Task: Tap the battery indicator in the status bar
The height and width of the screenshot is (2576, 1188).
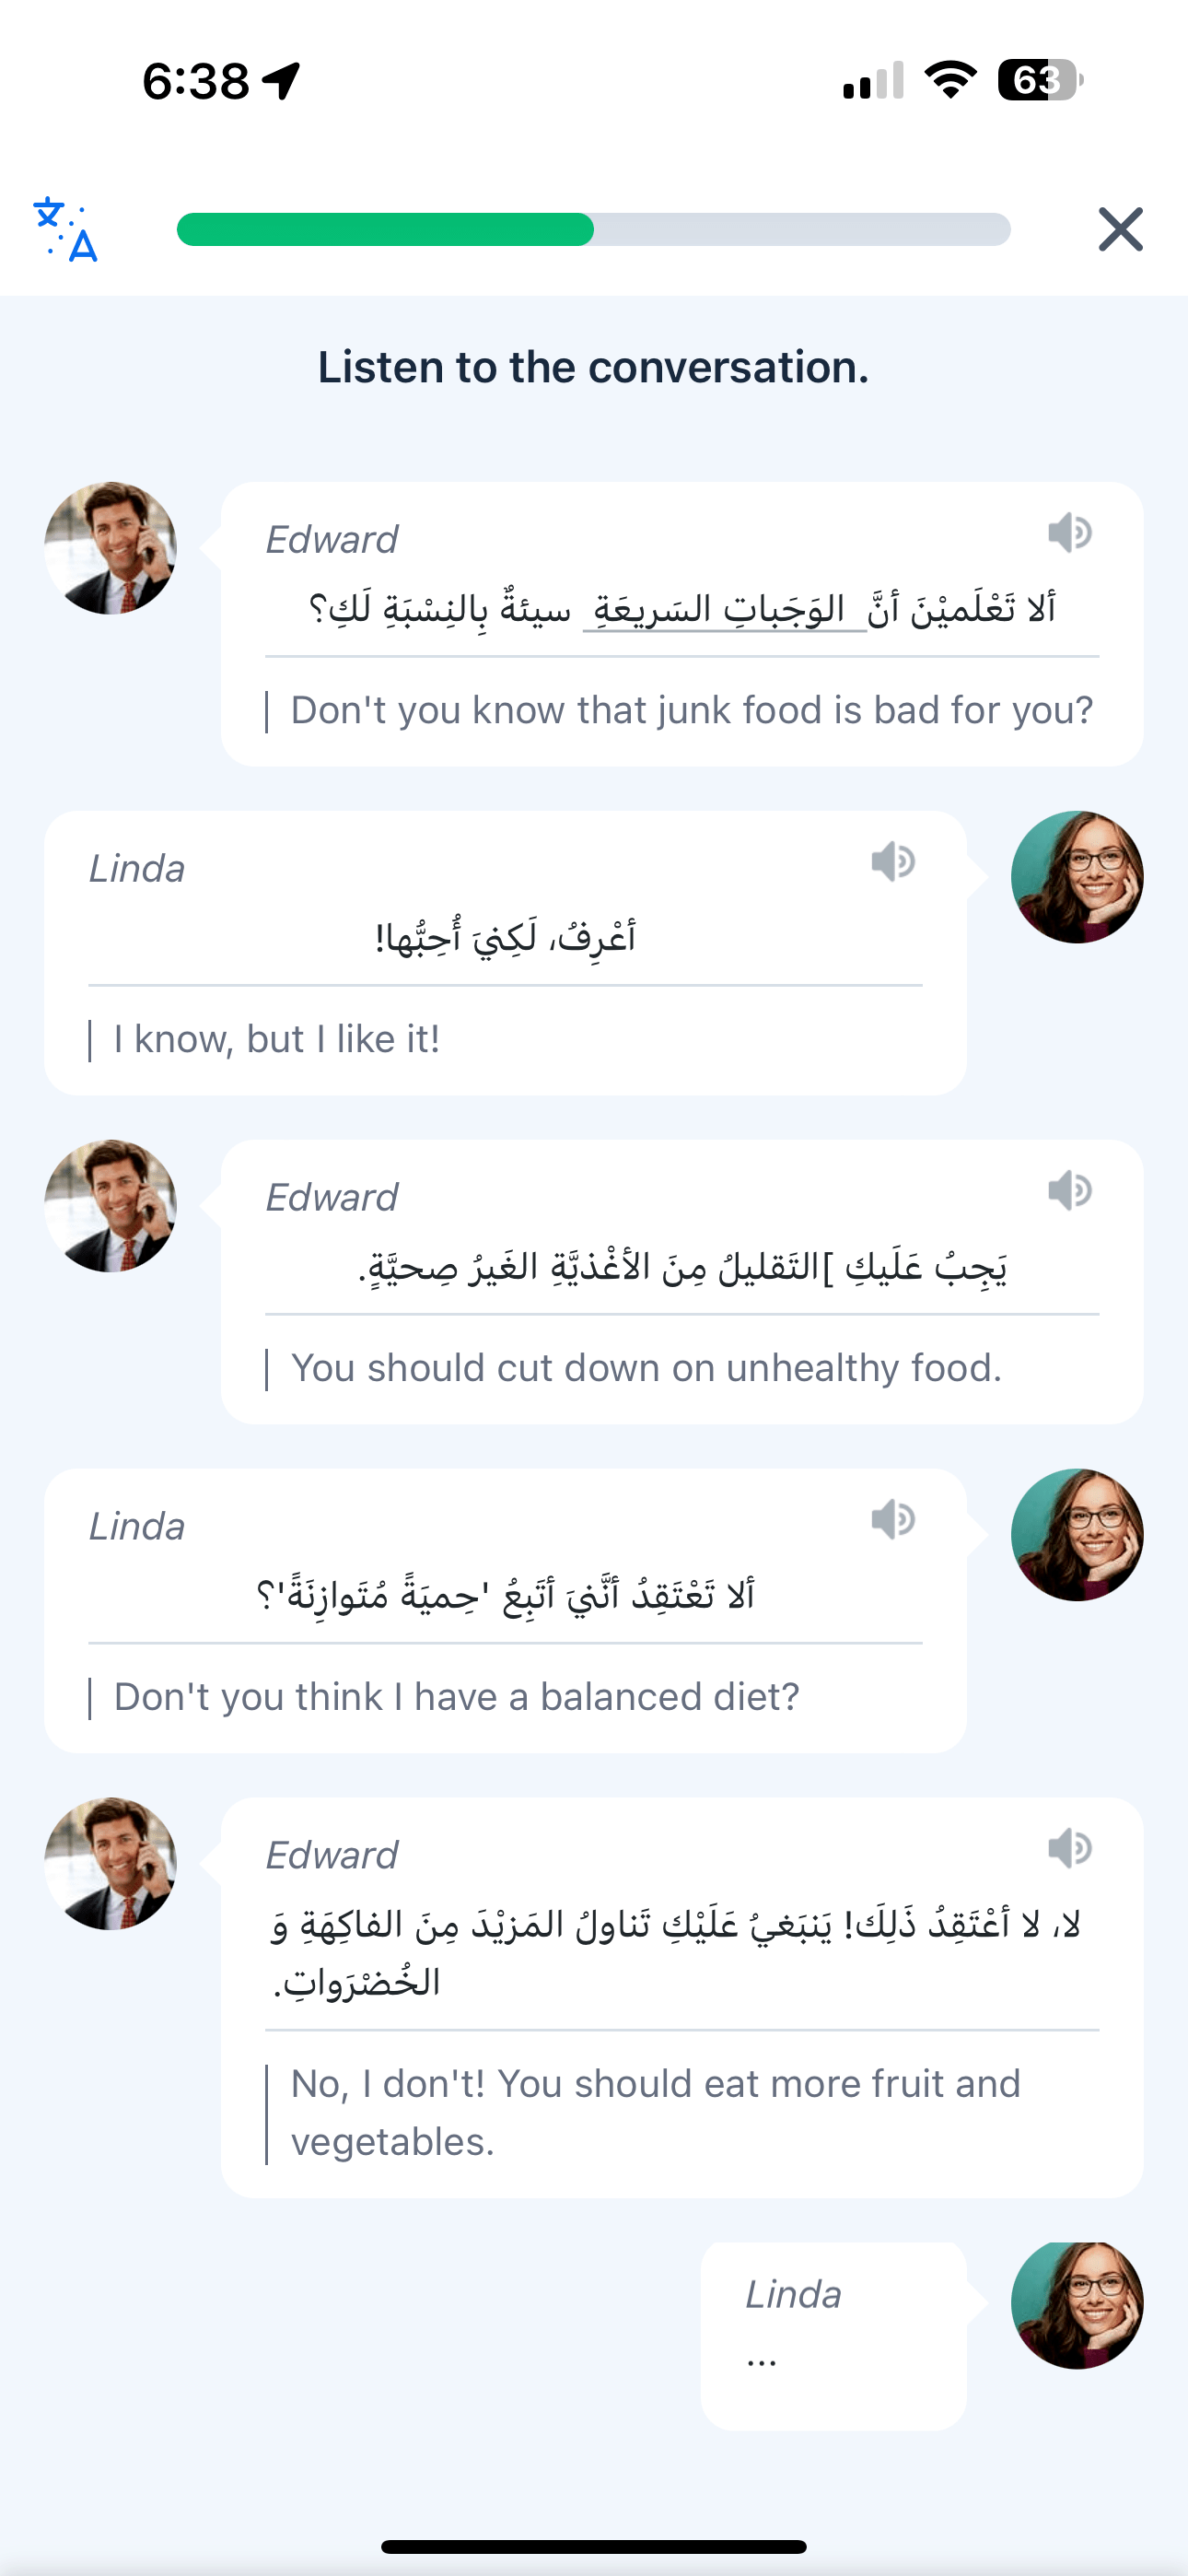Action: click(x=1039, y=80)
